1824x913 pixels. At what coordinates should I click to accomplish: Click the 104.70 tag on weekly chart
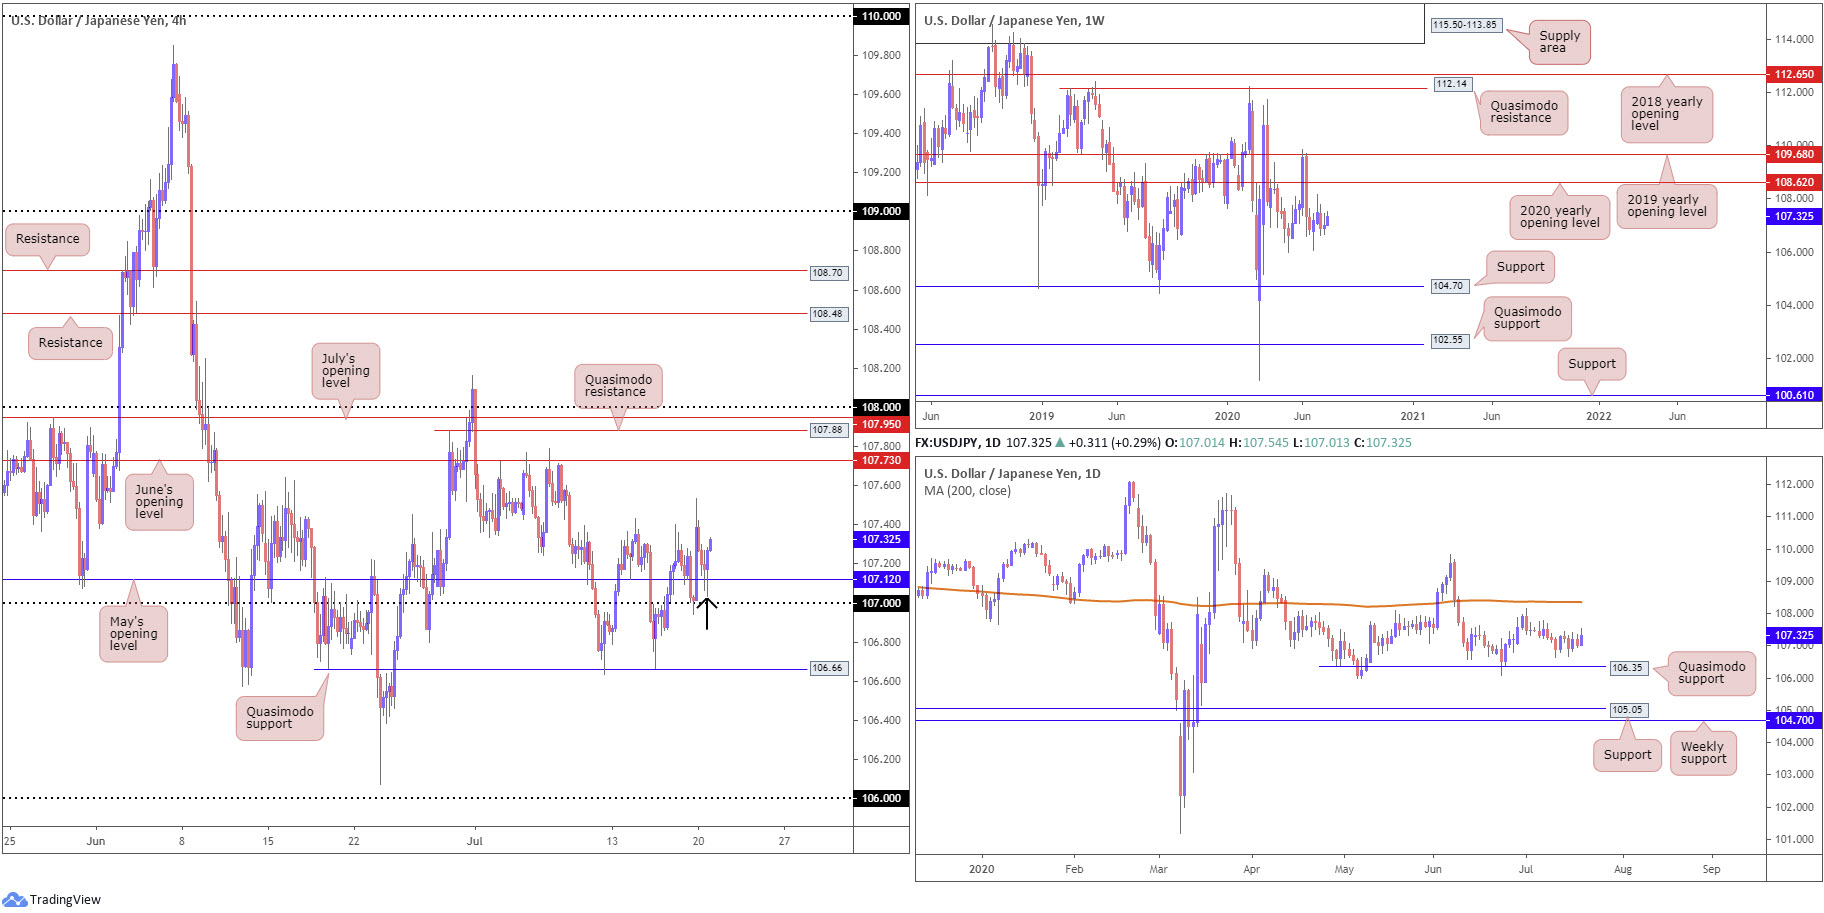click(1448, 286)
